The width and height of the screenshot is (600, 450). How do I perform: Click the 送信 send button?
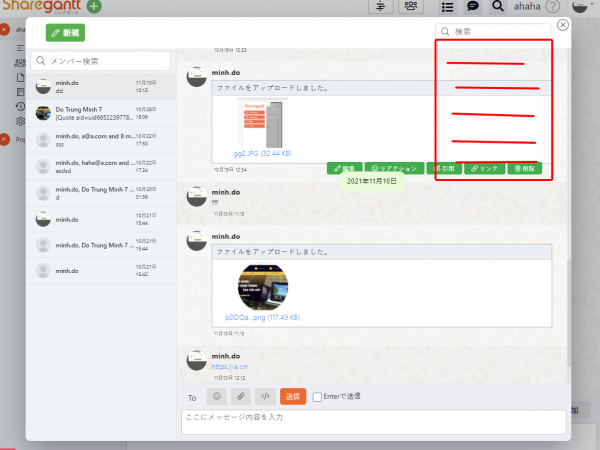pos(293,395)
